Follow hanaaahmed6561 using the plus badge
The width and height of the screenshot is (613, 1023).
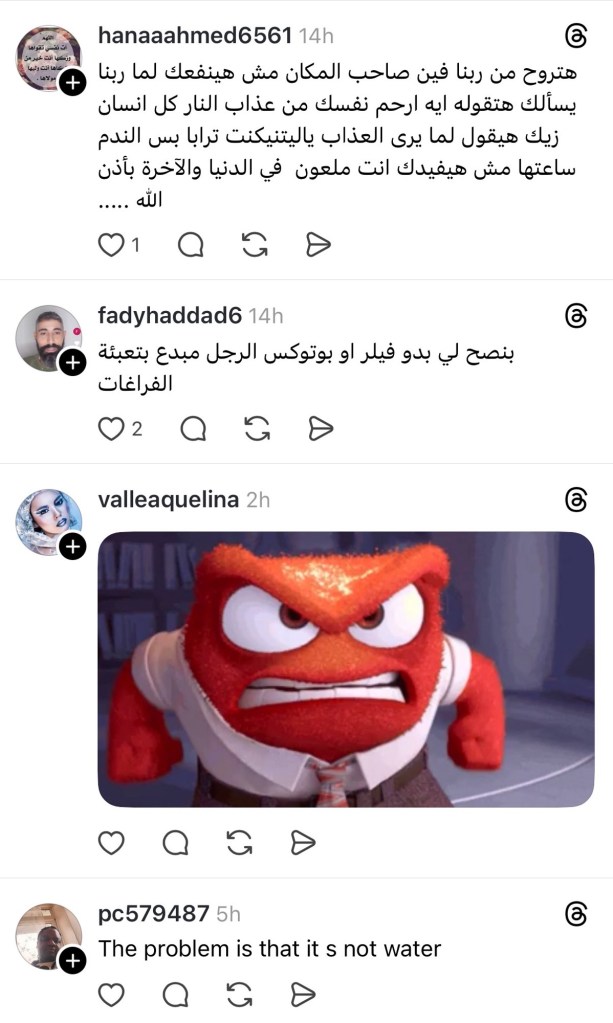click(72, 83)
